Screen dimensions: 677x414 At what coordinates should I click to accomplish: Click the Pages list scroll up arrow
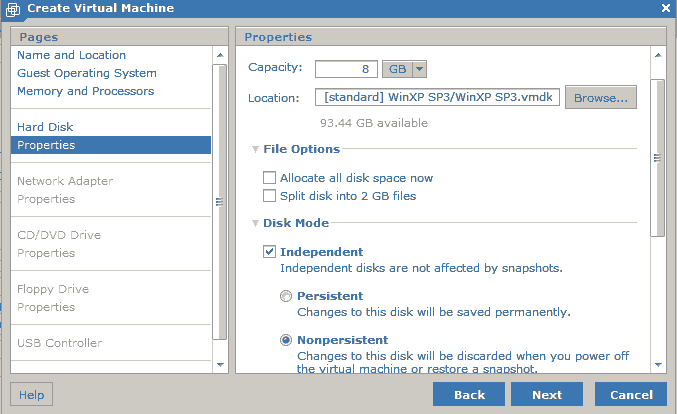(220, 55)
